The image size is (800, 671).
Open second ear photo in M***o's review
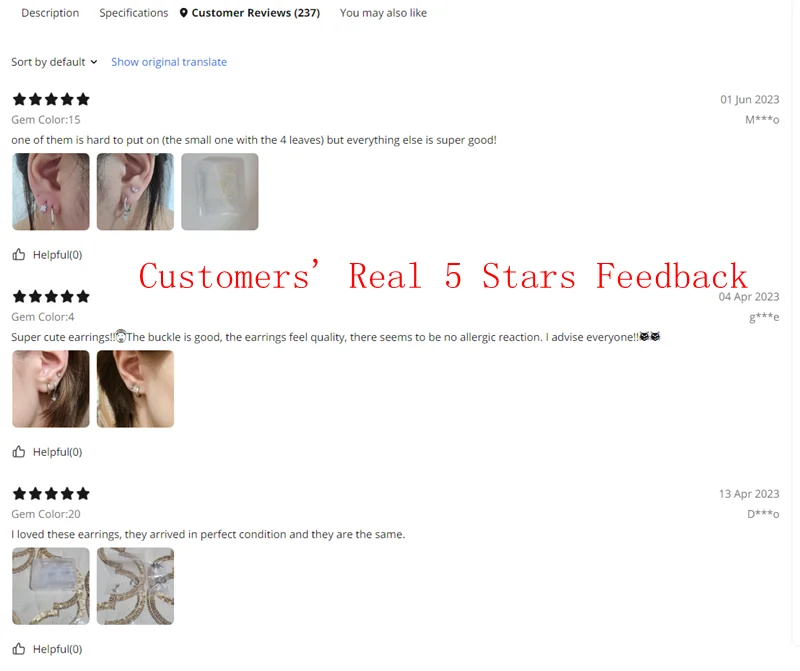(135, 191)
